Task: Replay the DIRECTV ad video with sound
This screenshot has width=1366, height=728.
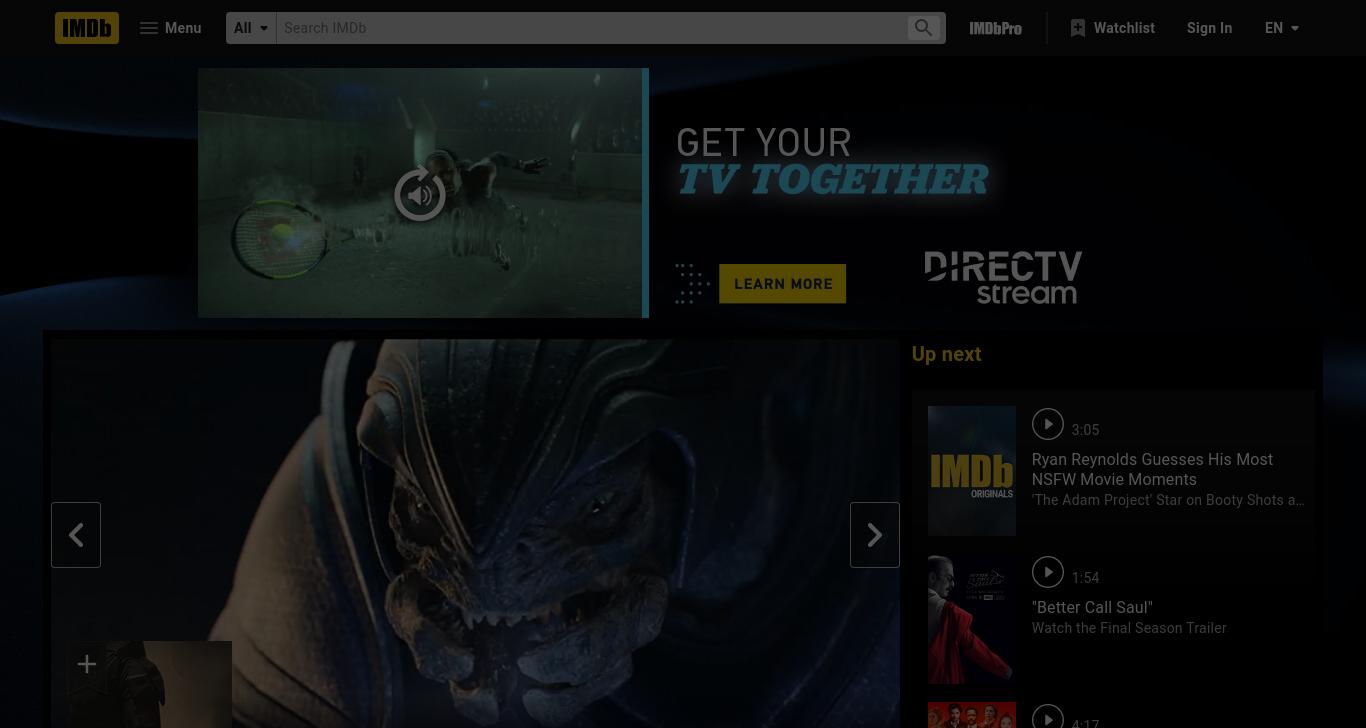Action: tap(420, 195)
